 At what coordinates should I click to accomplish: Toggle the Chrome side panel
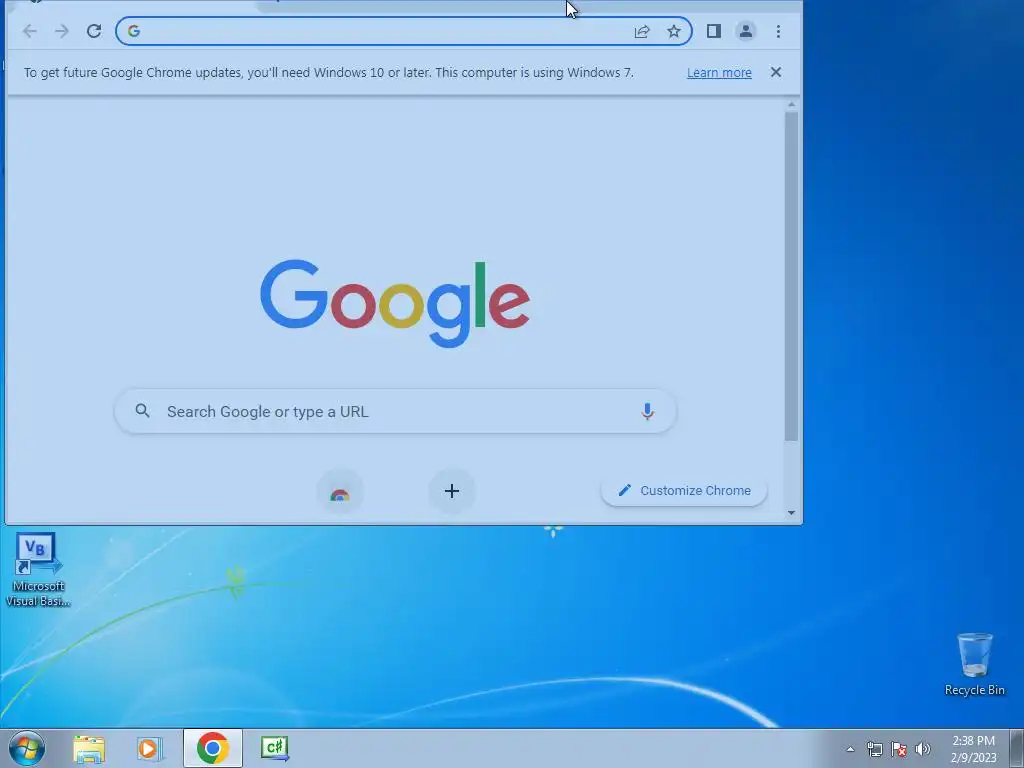[x=713, y=31]
